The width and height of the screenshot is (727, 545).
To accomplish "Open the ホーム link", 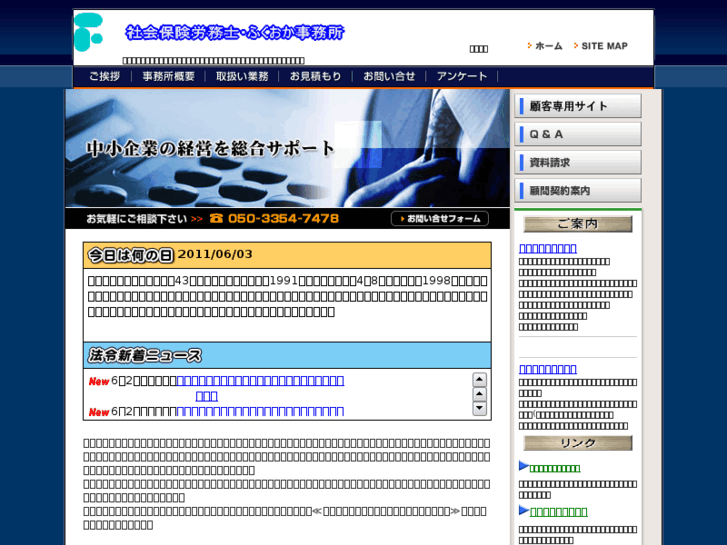I will (x=548, y=46).
